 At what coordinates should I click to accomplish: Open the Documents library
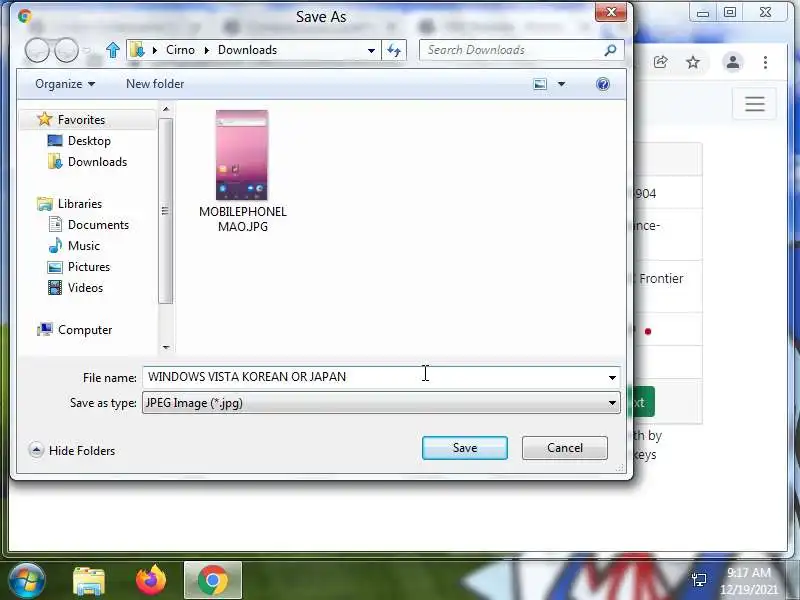click(x=98, y=225)
